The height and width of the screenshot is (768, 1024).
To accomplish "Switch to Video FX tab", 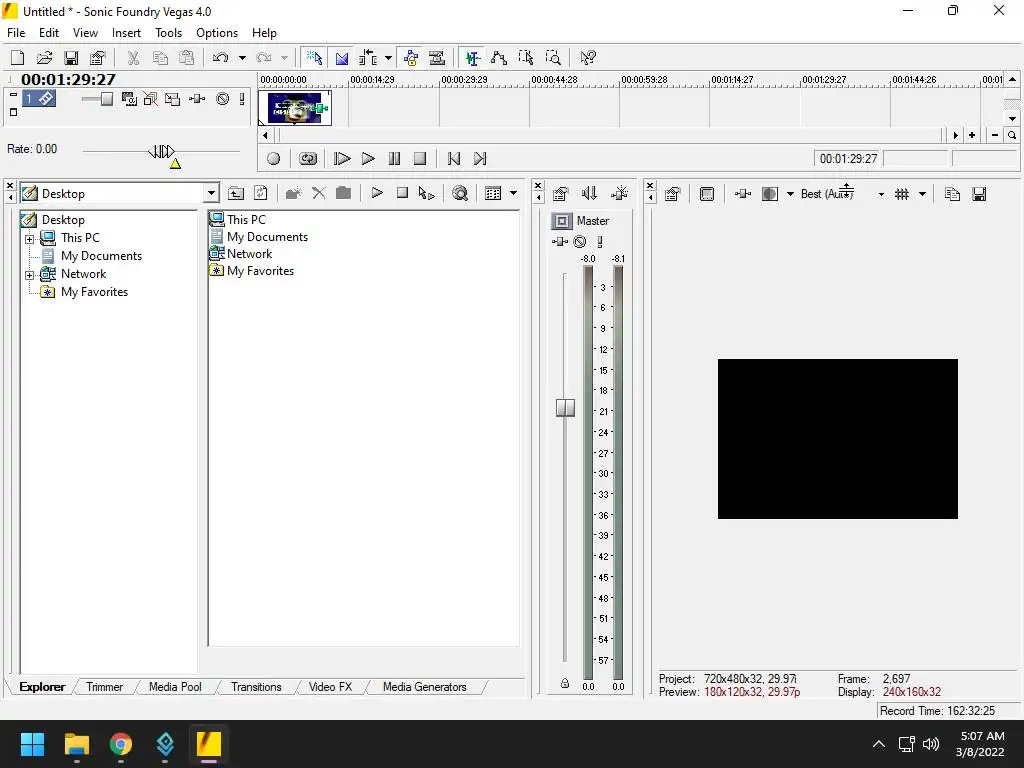I will coord(330,687).
